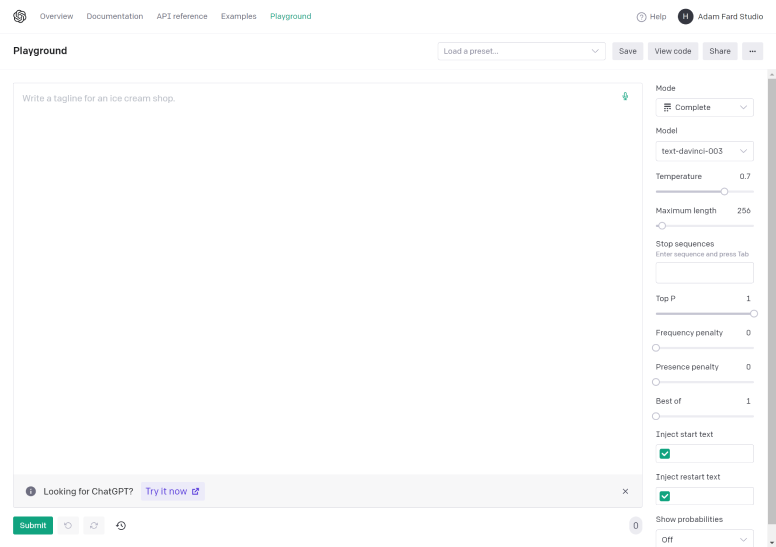Click the external link icon in Try it now
The image size is (776, 547).
195,491
